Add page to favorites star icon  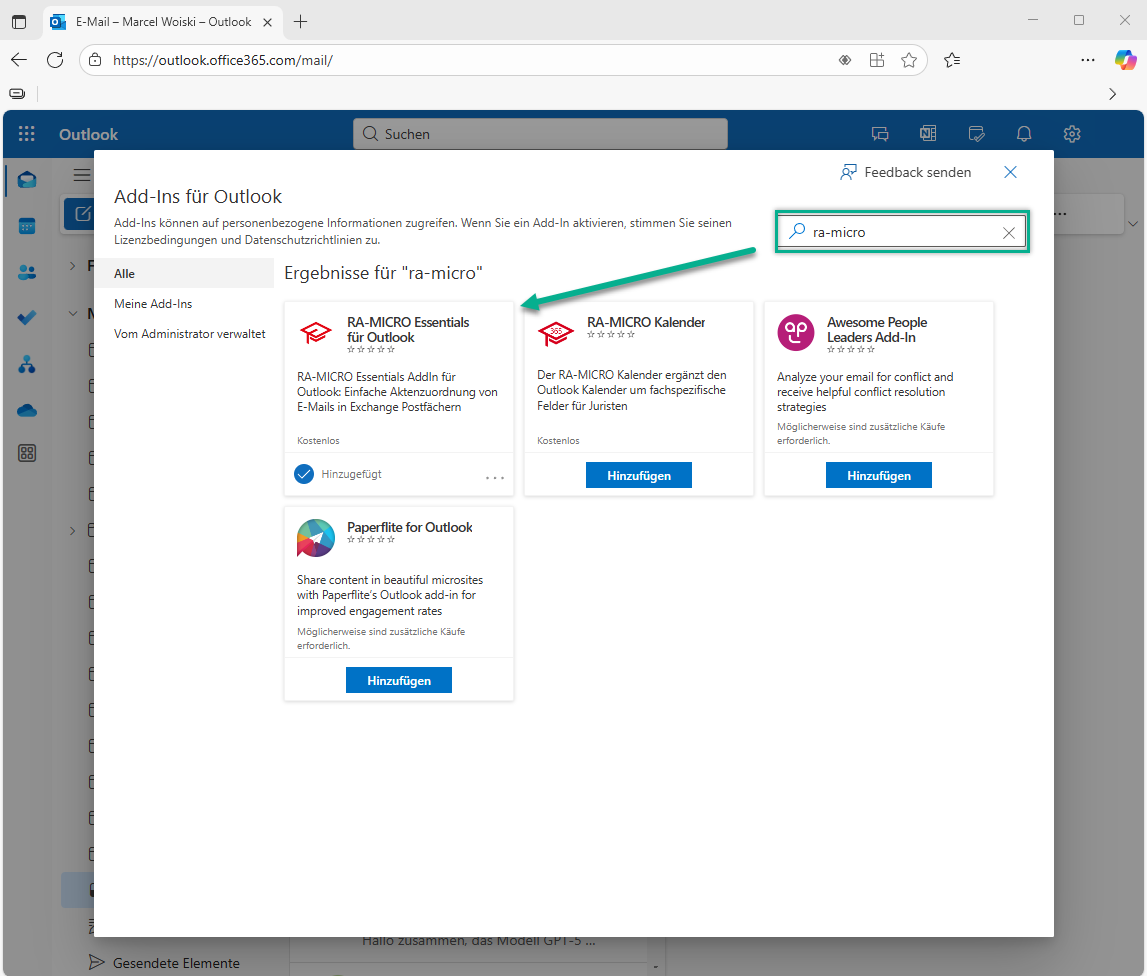coord(909,60)
